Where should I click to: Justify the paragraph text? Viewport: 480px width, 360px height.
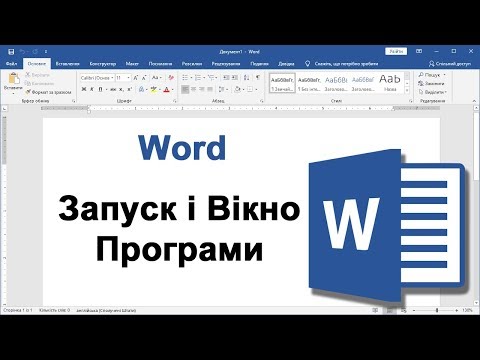(210, 89)
